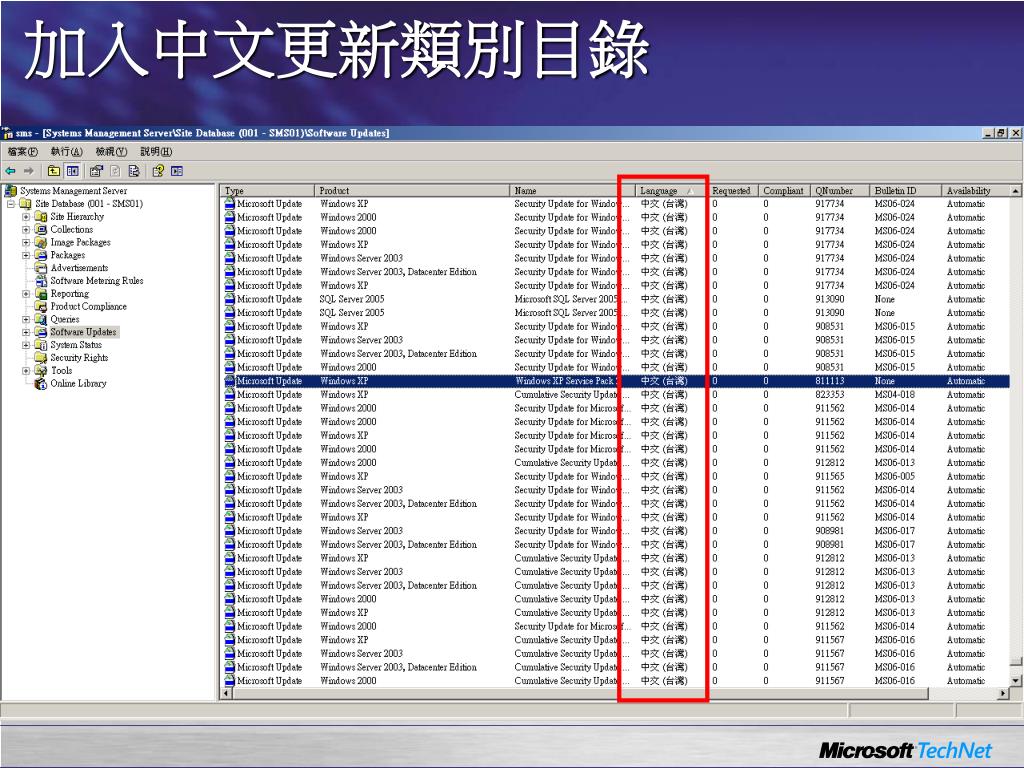1024x768 pixels.
Task: Click the Help toolbar icon
Action: click(x=157, y=171)
